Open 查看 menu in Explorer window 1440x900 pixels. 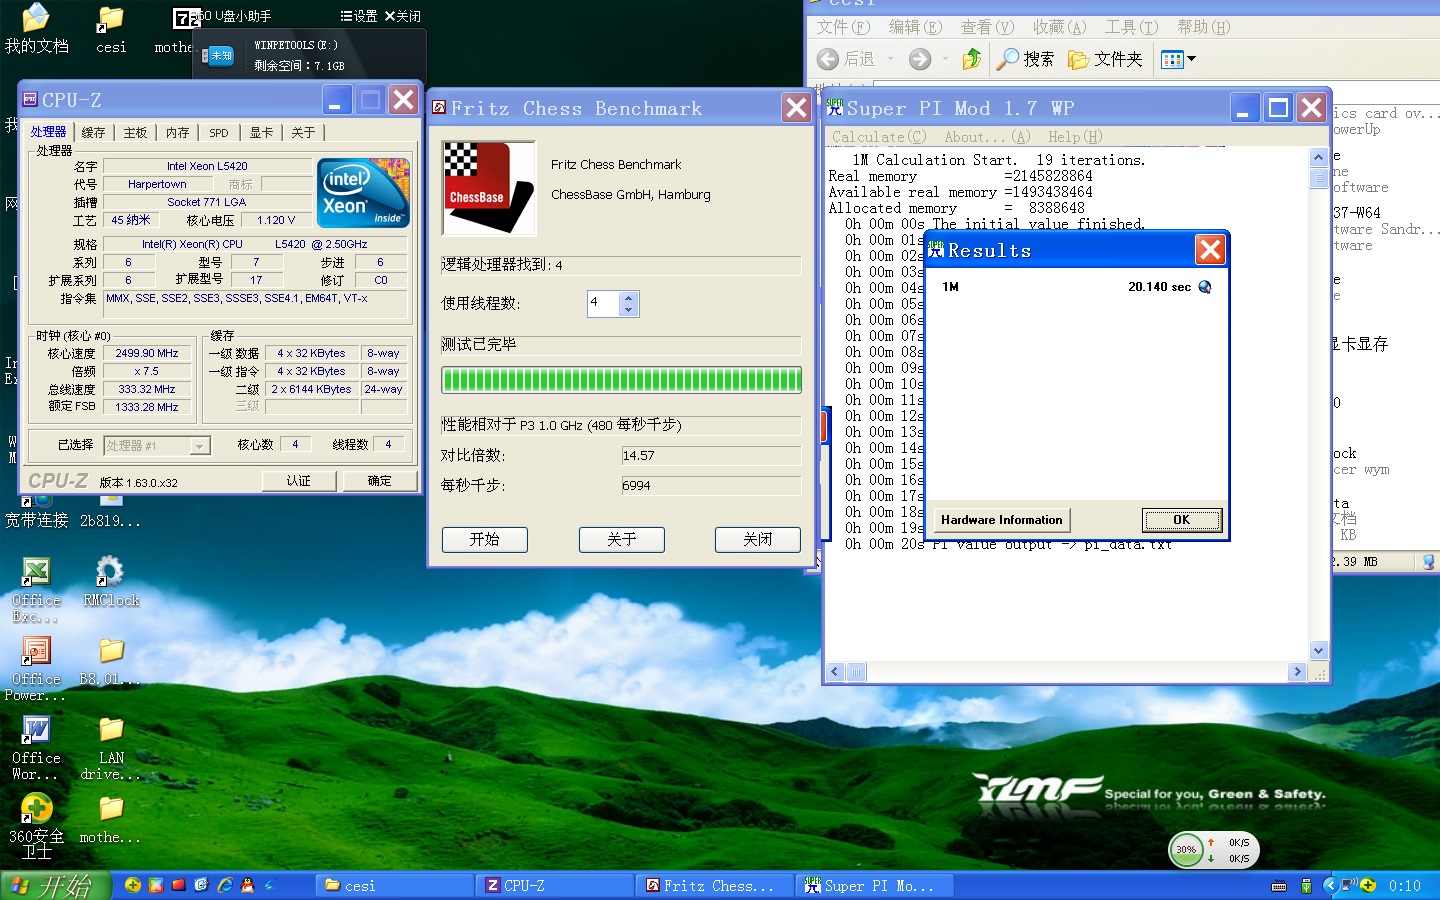coord(987,27)
